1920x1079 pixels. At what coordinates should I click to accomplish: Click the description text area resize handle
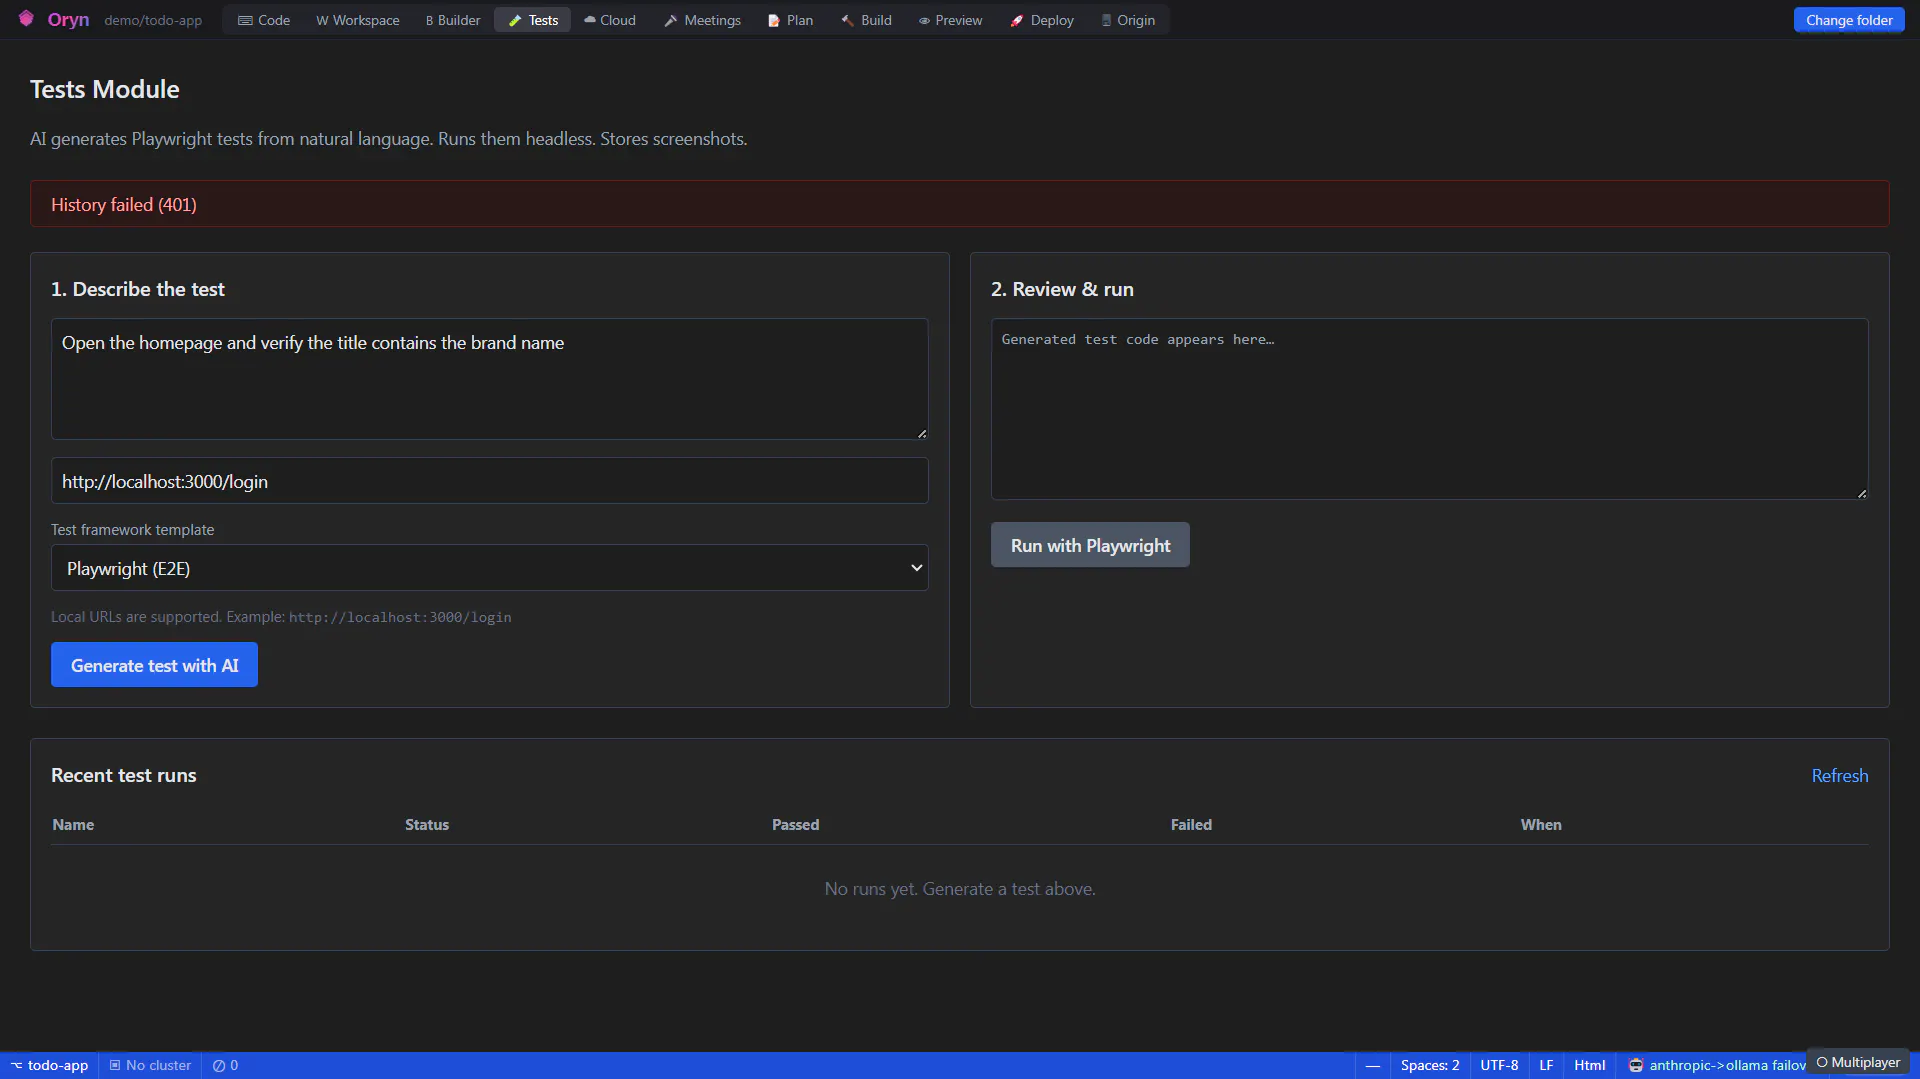pos(922,434)
